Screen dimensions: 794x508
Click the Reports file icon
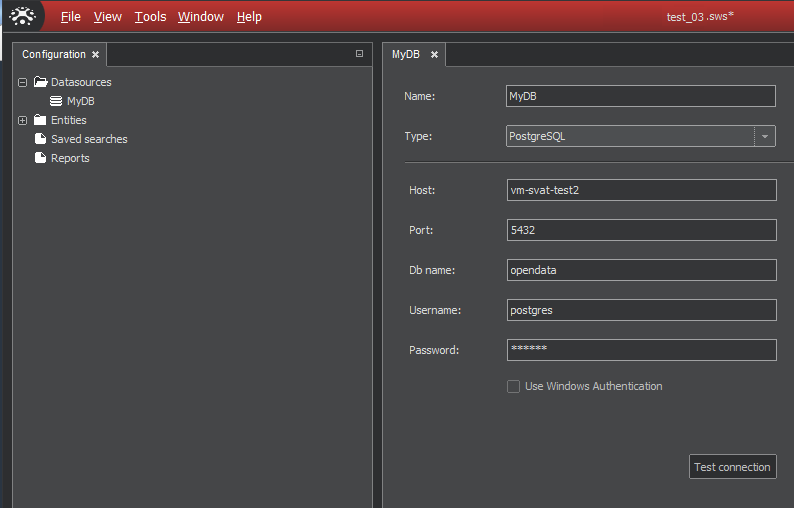(41, 158)
